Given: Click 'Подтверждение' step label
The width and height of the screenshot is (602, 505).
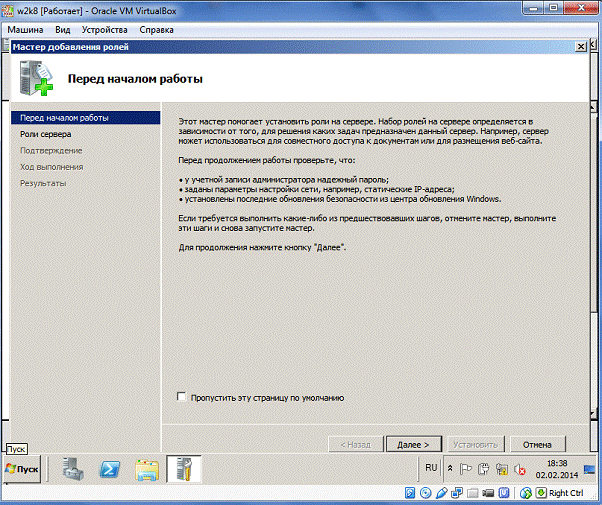Looking at the screenshot, I should click(51, 151).
